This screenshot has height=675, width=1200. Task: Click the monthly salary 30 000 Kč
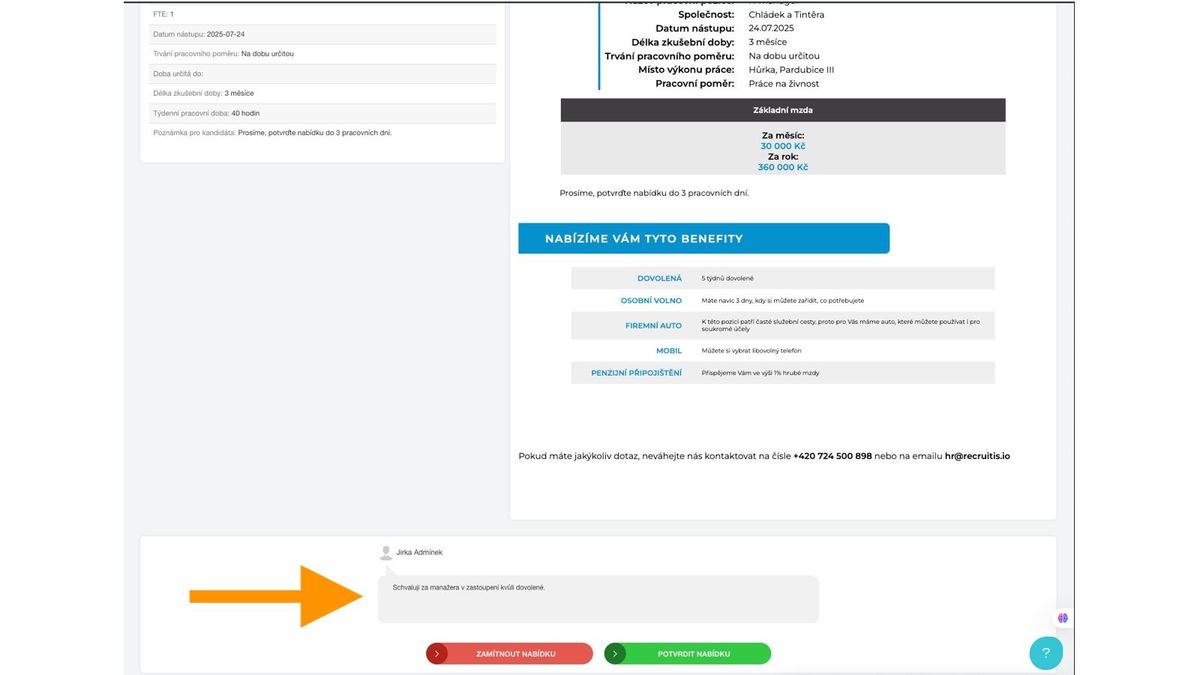(783, 146)
